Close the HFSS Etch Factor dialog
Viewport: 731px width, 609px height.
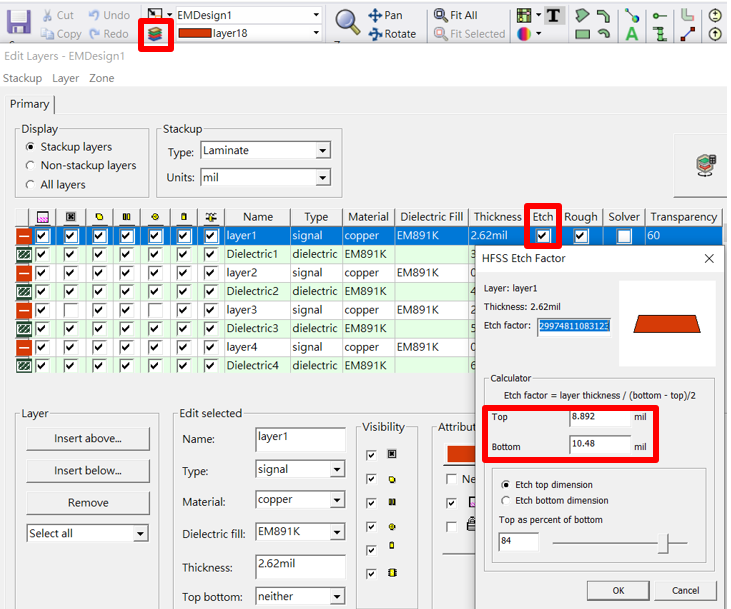tap(709, 258)
